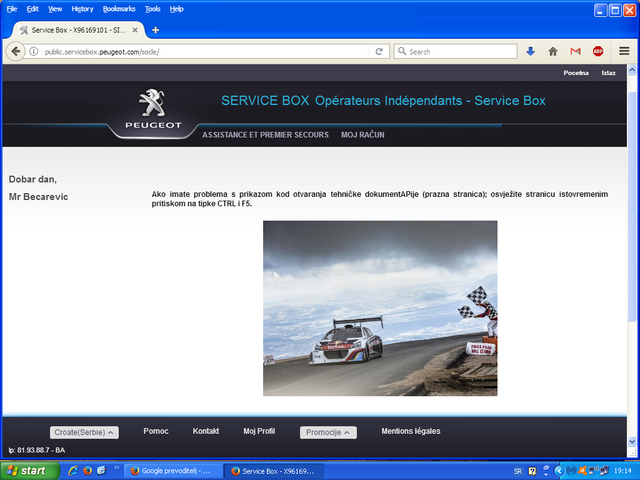Open the Croate(Serbie) language dropdown
Image resolution: width=640 pixels, height=480 pixels.
[84, 432]
